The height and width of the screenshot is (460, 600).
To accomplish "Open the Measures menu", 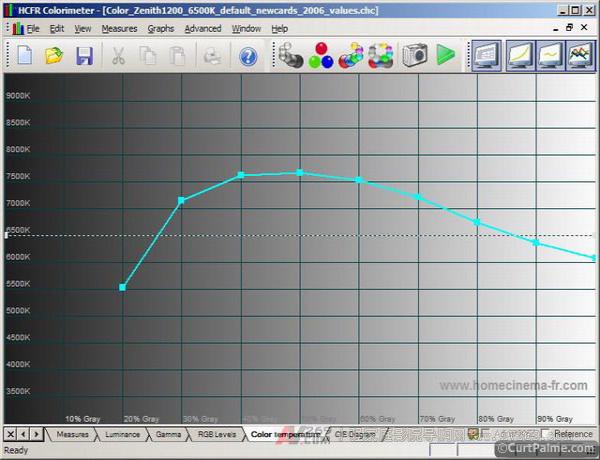I will (x=119, y=29).
